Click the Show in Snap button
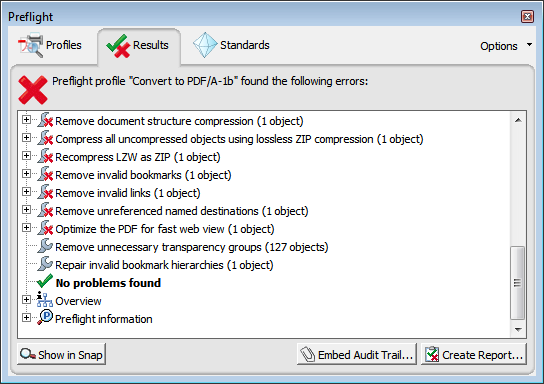Screen dimensions: 544x384 (61, 354)
